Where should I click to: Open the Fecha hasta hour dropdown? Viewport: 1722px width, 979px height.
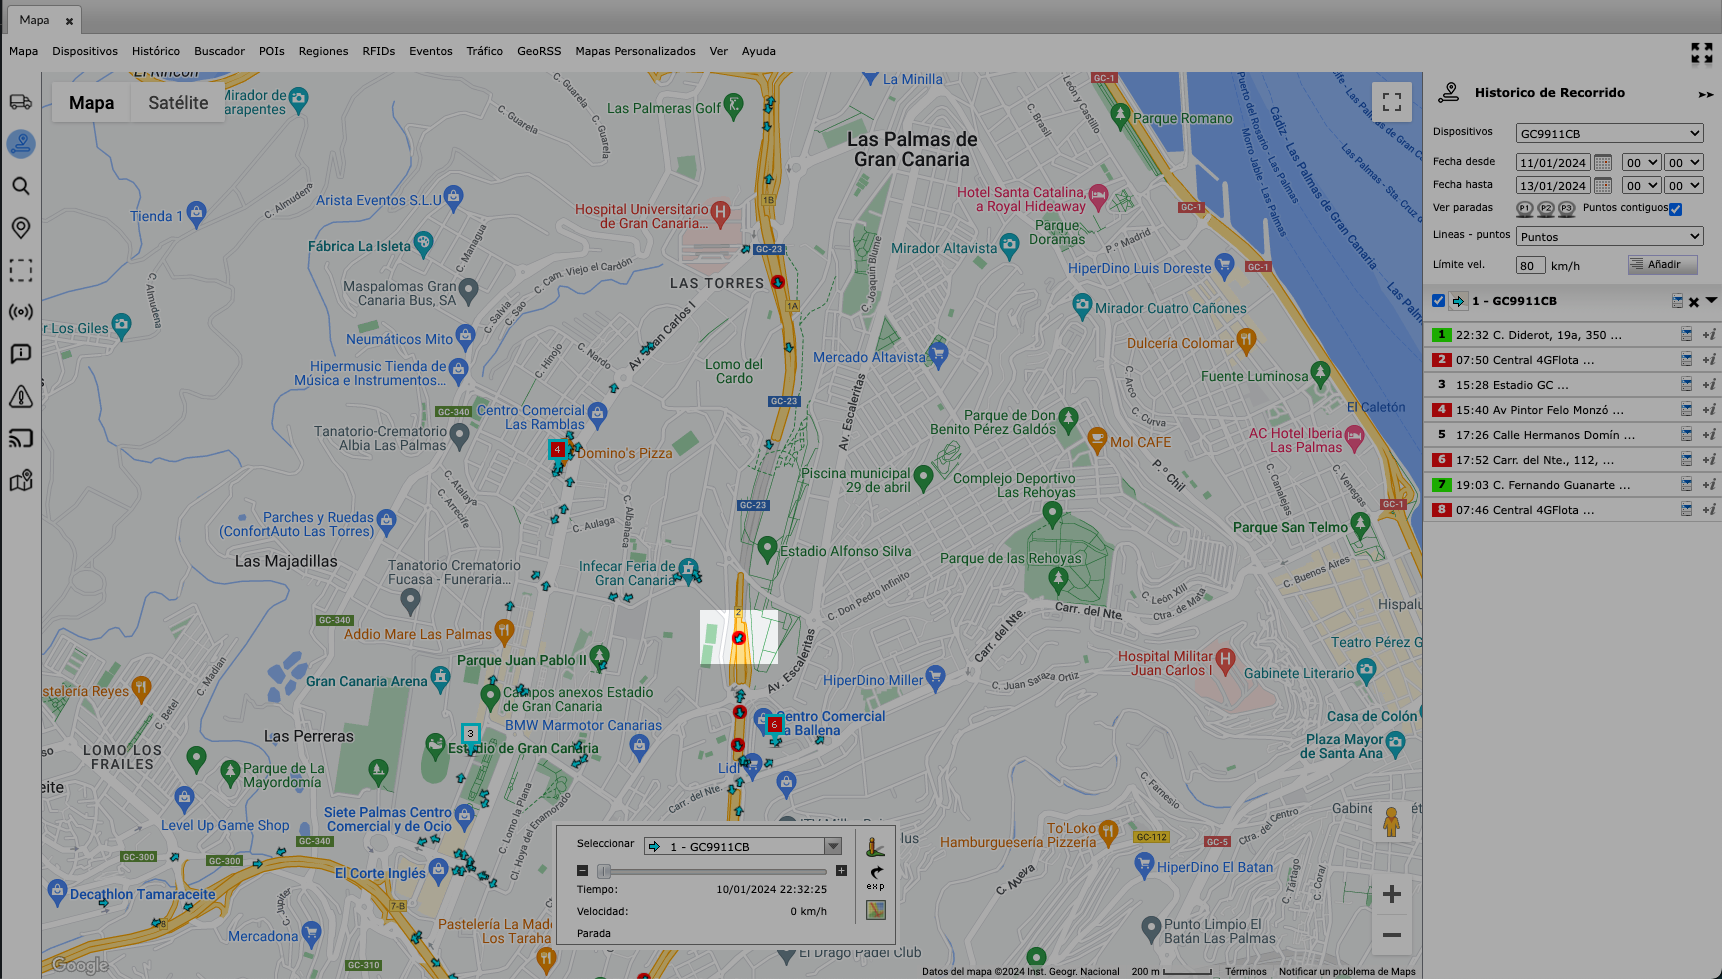click(1641, 185)
